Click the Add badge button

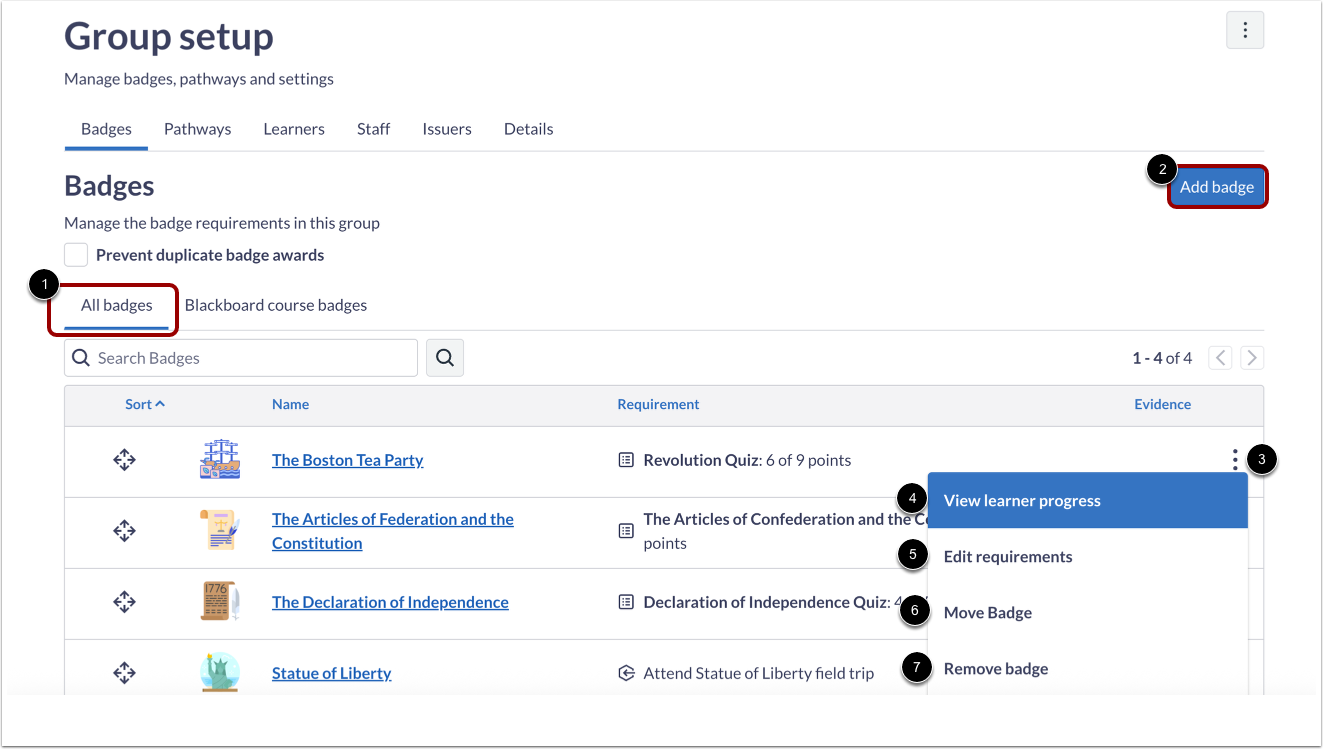tap(1217, 187)
